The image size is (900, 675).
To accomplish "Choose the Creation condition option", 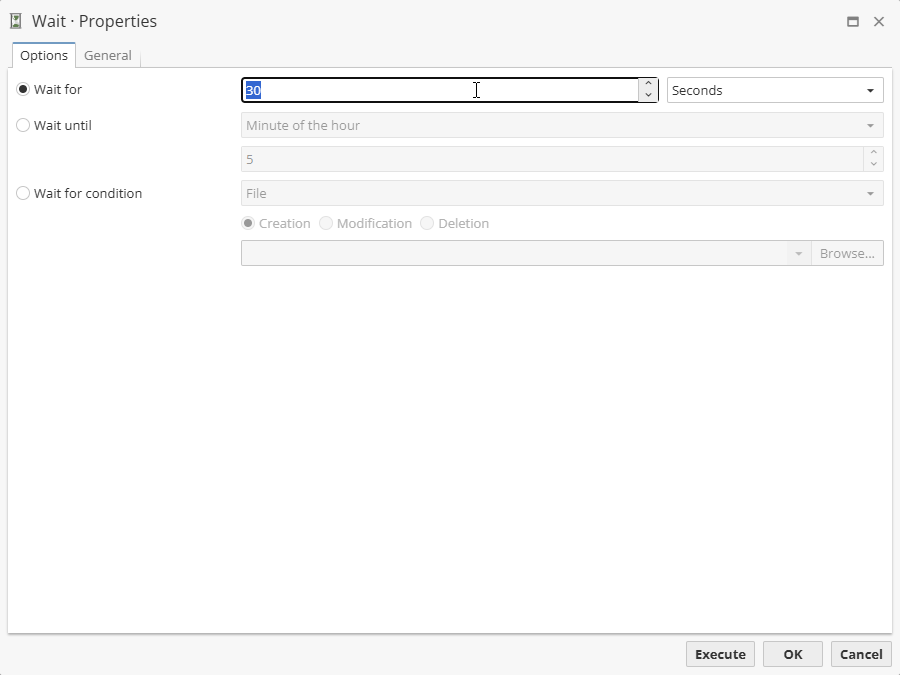I will [x=248, y=223].
